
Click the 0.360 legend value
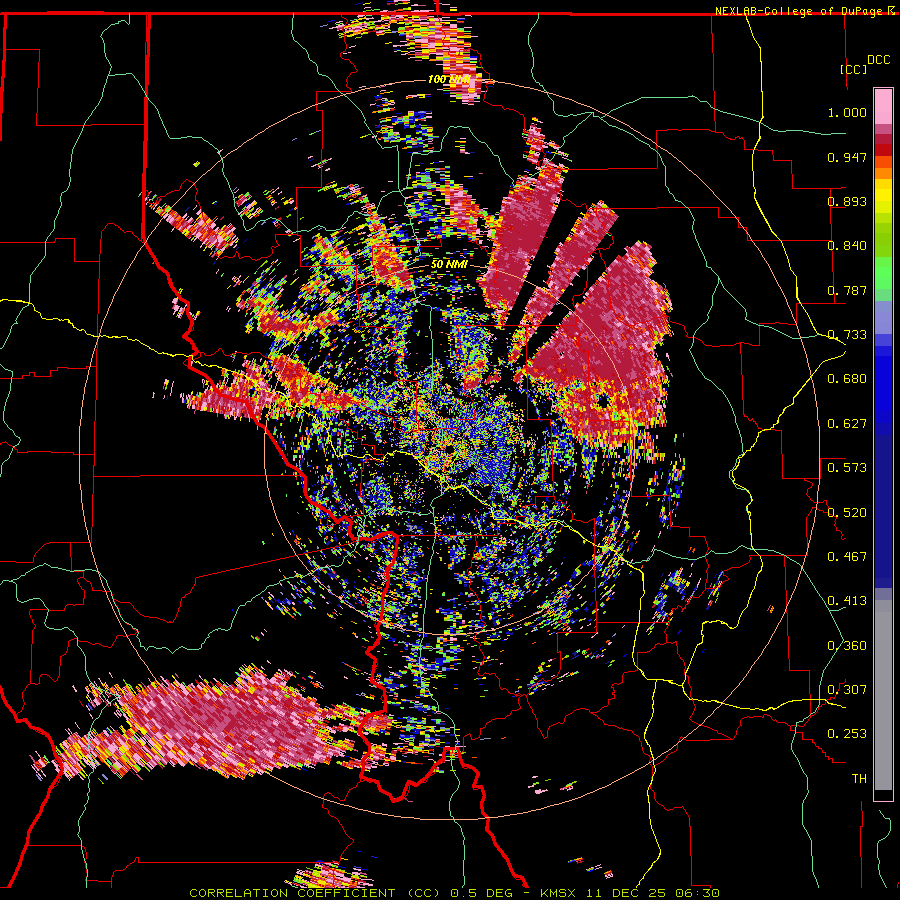(847, 646)
